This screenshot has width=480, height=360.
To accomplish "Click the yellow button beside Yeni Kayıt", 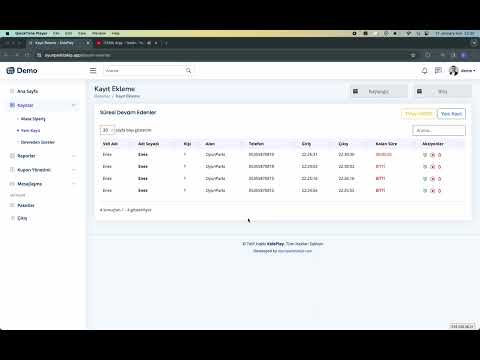I will [x=419, y=114].
